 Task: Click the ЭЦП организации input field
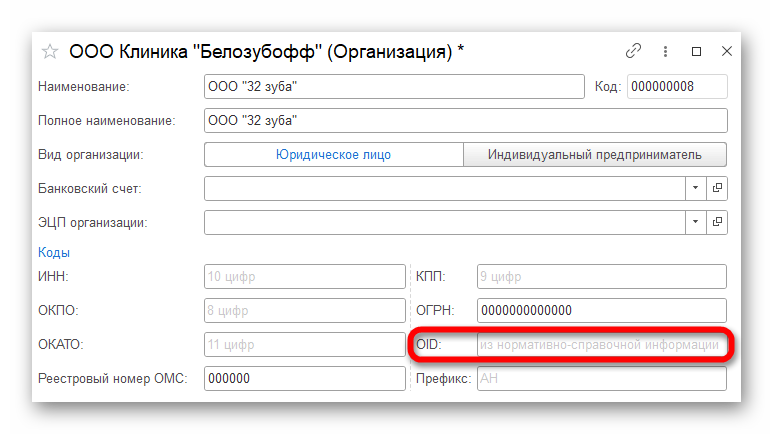pos(445,222)
